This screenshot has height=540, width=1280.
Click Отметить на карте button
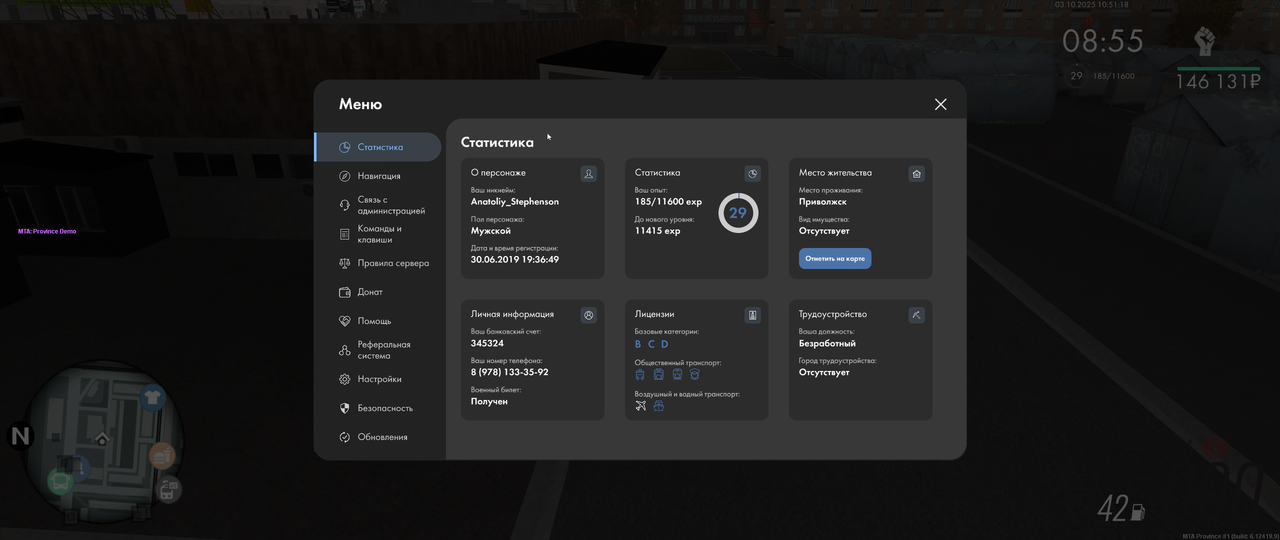(x=835, y=259)
